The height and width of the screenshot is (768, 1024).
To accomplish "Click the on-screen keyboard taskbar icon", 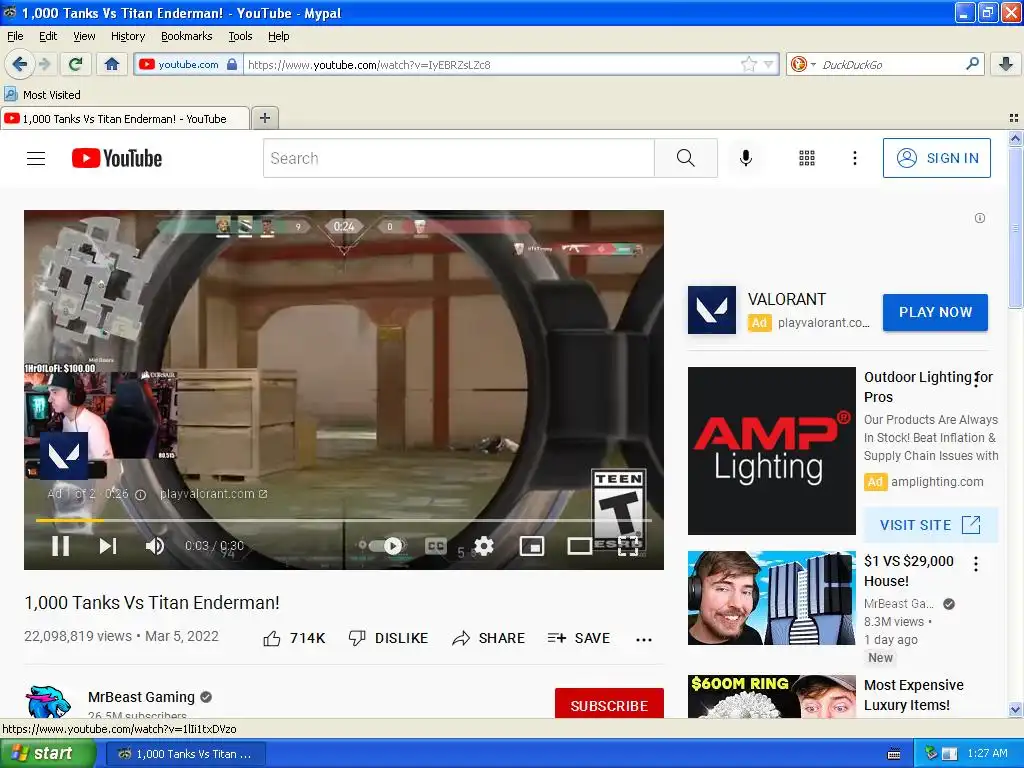I will point(894,754).
